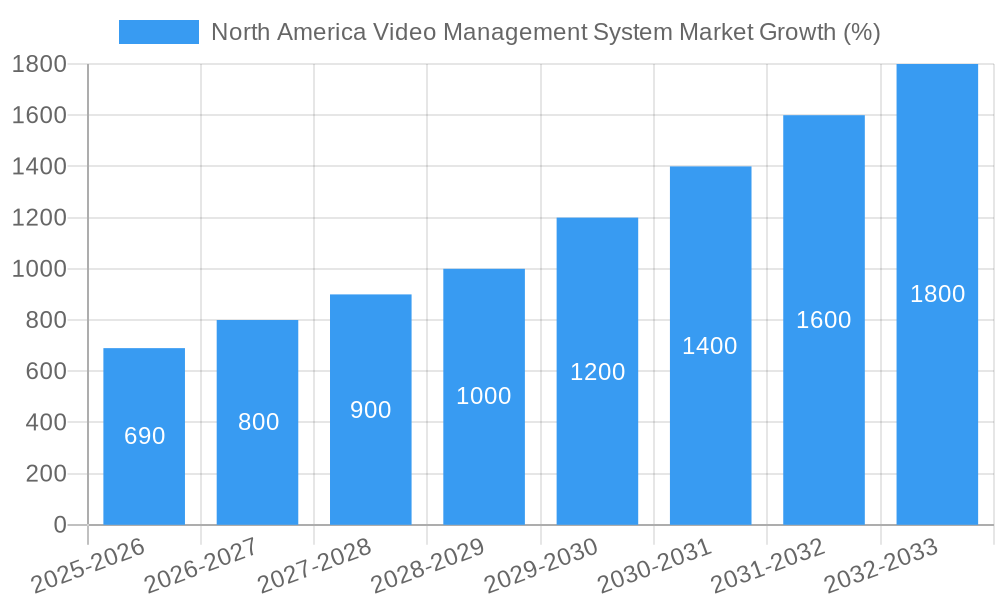Click x-axis label 2032-2033

[883, 565]
